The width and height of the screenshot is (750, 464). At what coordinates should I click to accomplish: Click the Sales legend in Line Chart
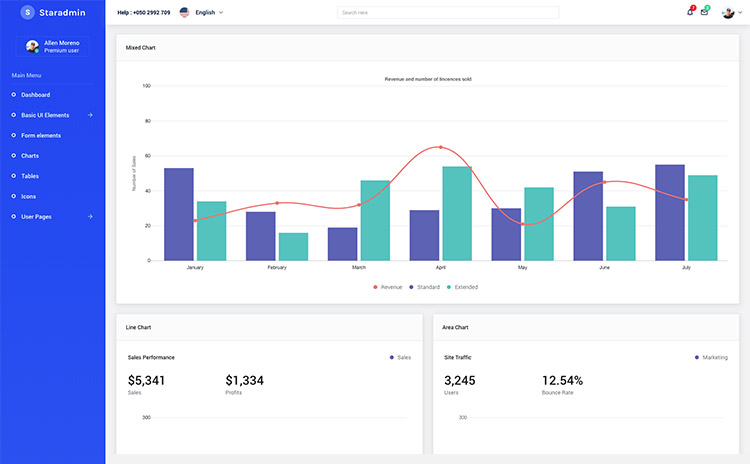tap(400, 357)
